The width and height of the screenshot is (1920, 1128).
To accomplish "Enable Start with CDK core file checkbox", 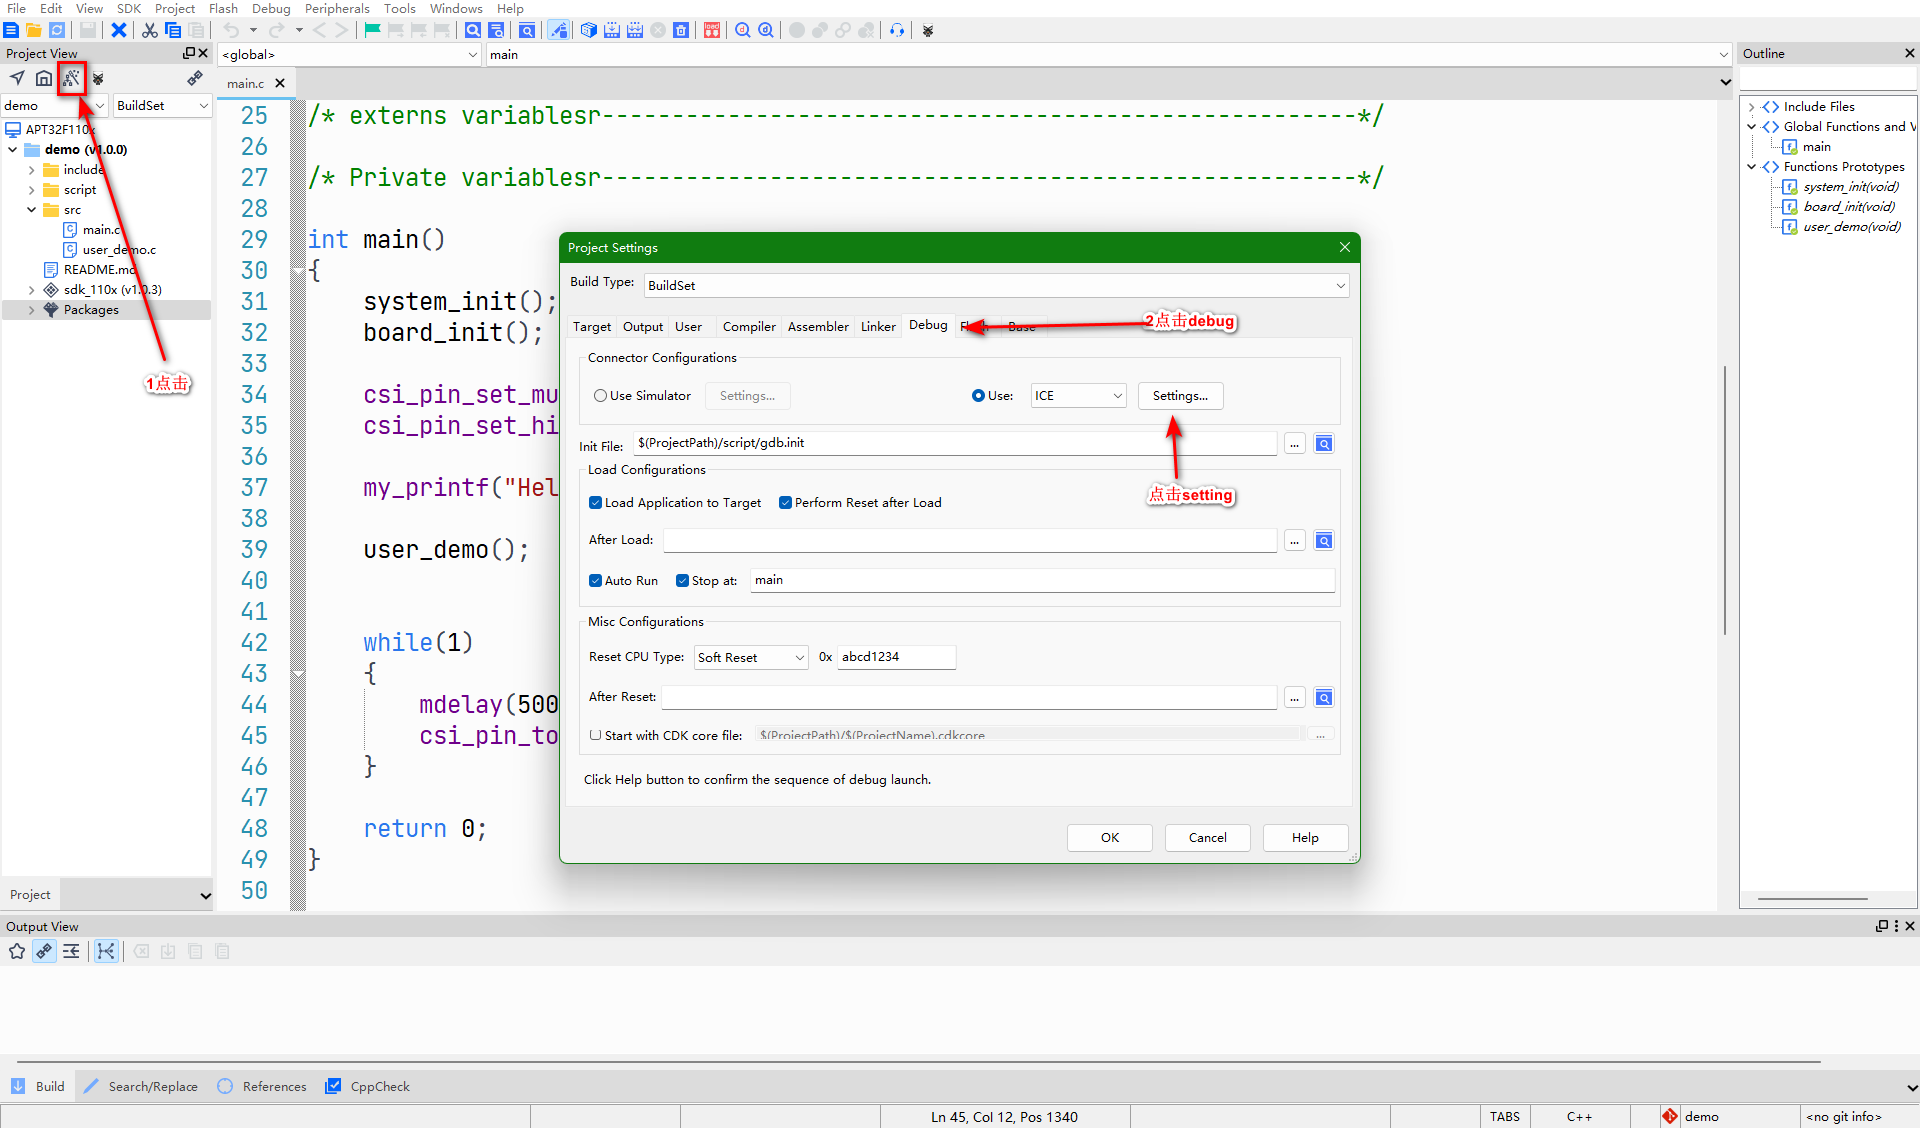I will [595, 735].
